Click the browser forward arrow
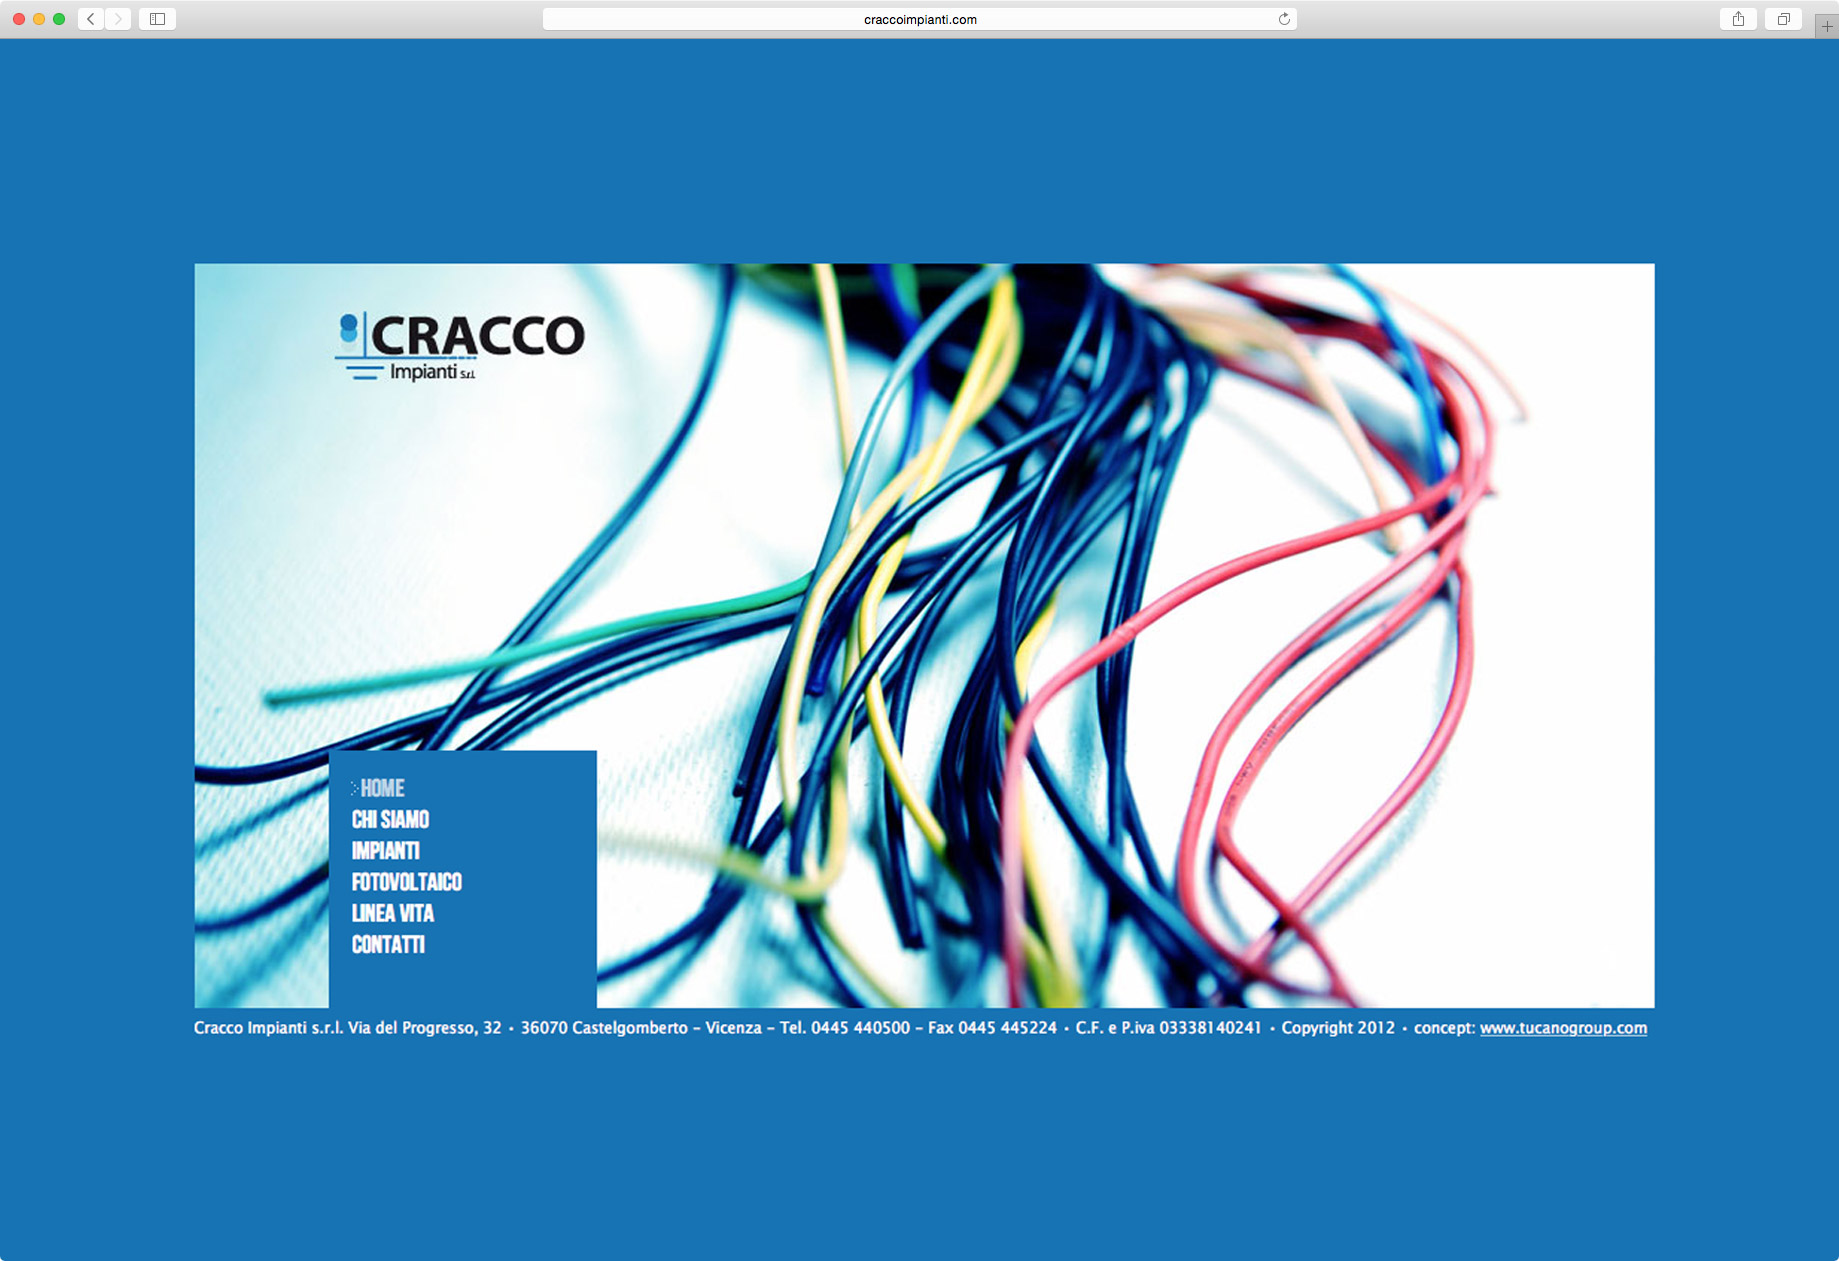 [x=118, y=19]
